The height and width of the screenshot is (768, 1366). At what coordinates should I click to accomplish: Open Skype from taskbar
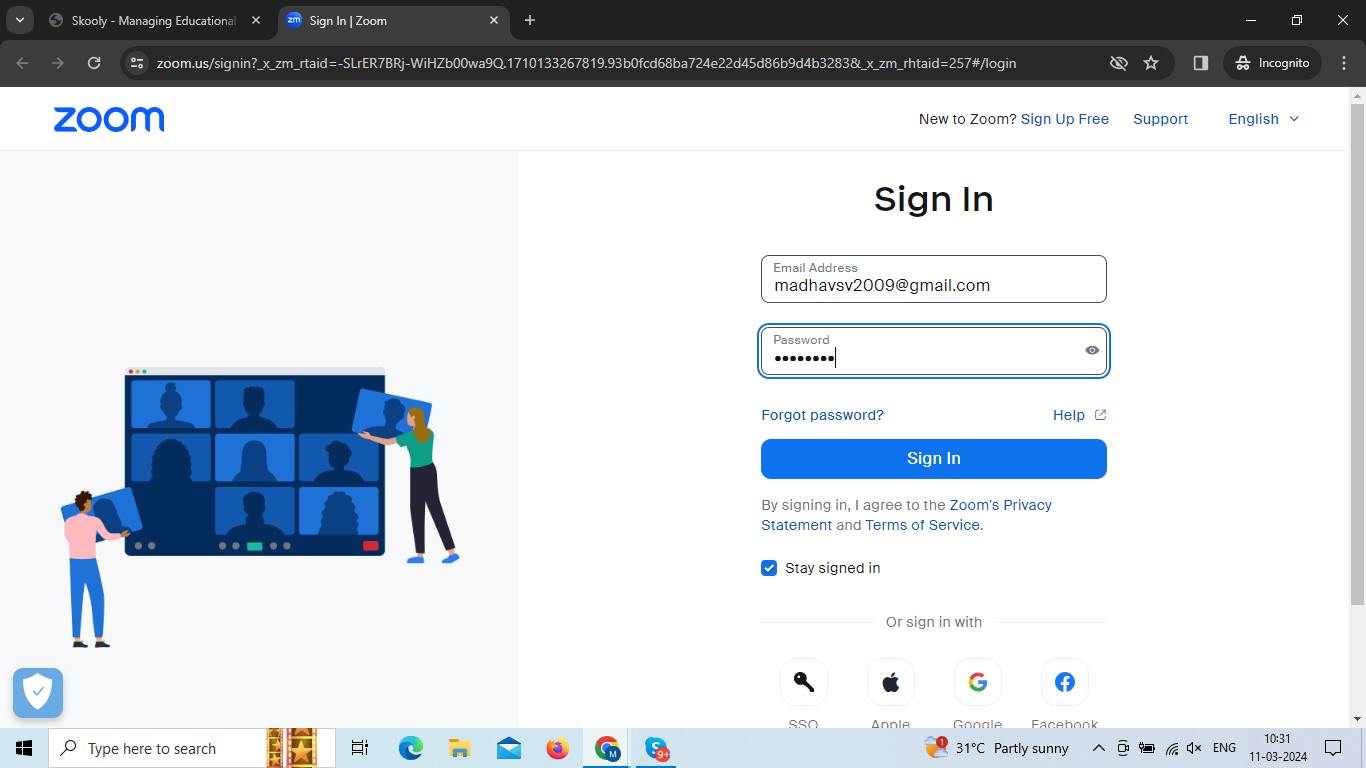tap(657, 748)
